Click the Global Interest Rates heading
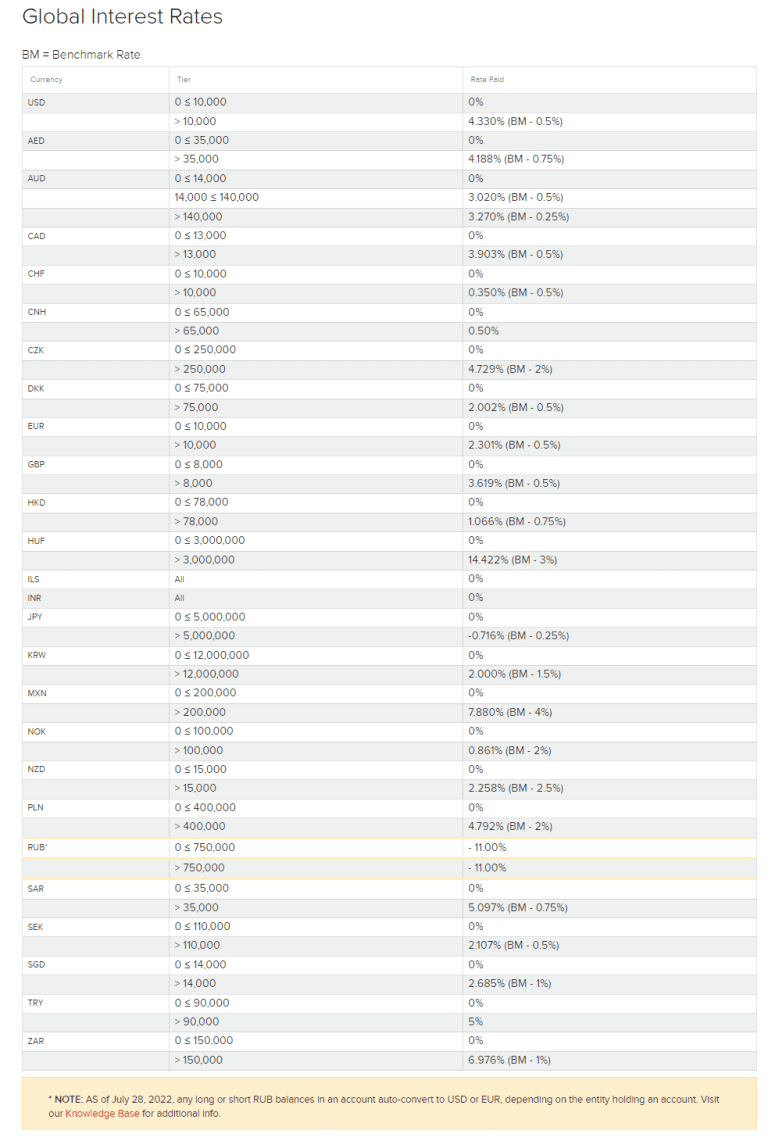The width and height of the screenshot is (768, 1141). click(x=122, y=17)
